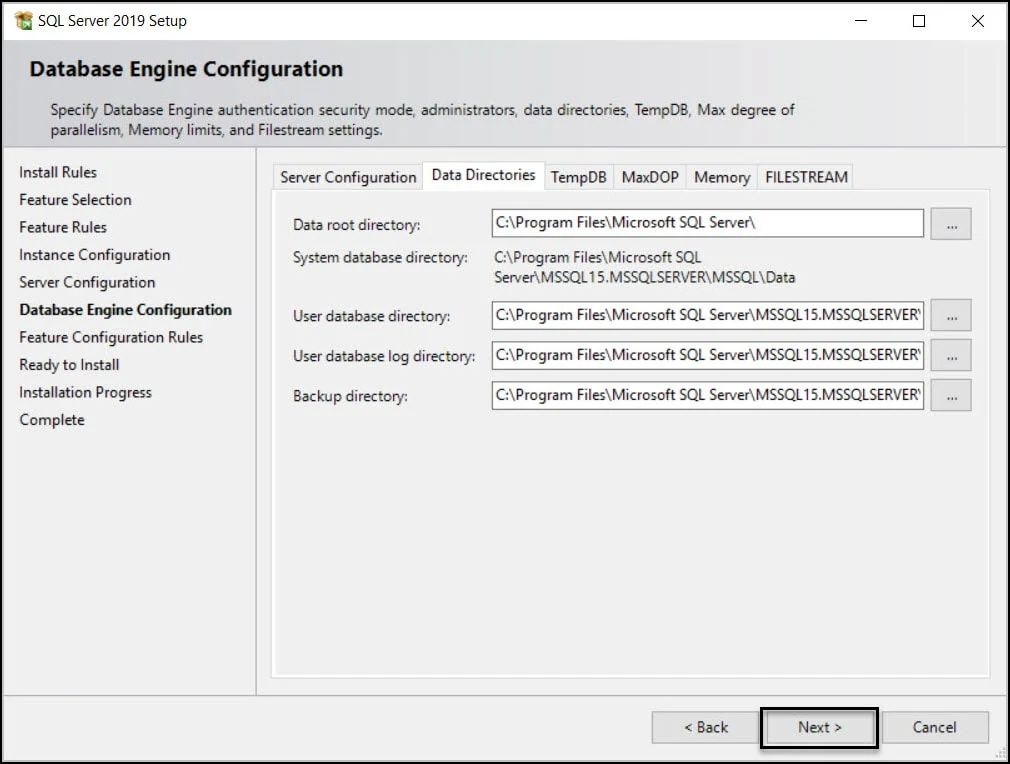The height and width of the screenshot is (764, 1010).
Task: Select Feature Selection step in sidebar
Action: [75, 200]
